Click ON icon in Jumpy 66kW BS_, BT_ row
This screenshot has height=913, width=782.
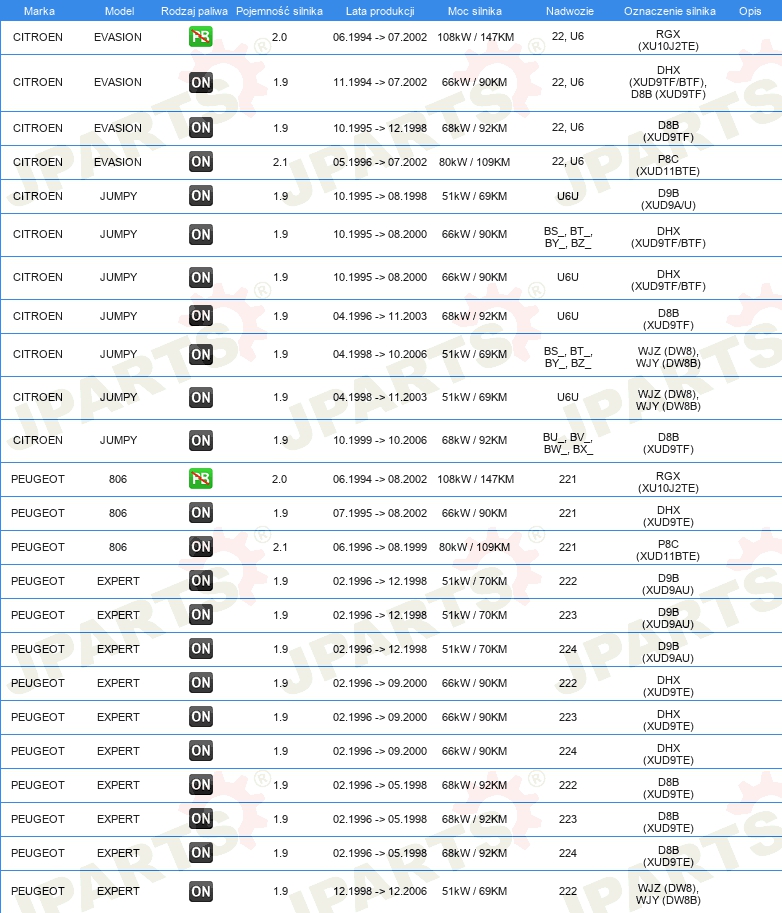point(200,234)
